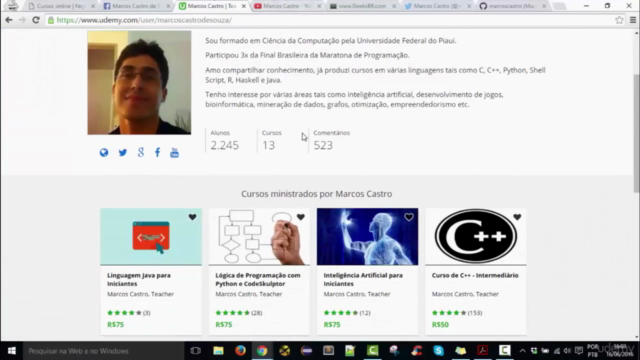Switch to the GitHub marcoscastro tab

[x=511, y=6]
